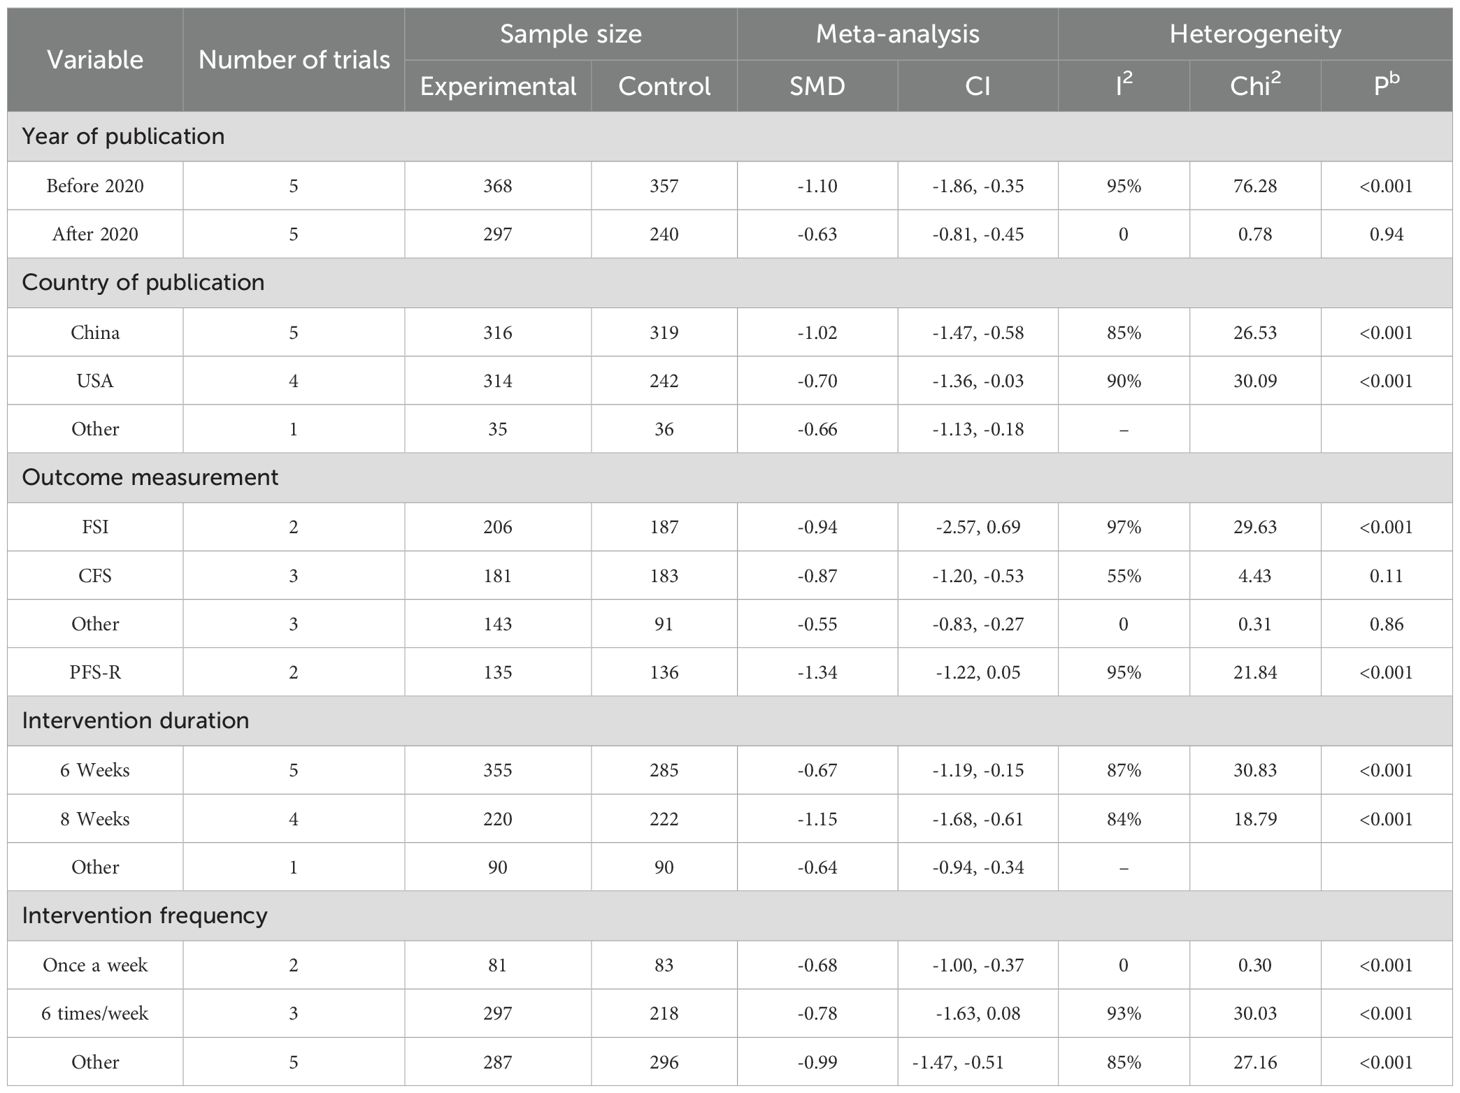Select the SMD value -1.34
Screen dimensions: 1460x1093
pos(817,672)
